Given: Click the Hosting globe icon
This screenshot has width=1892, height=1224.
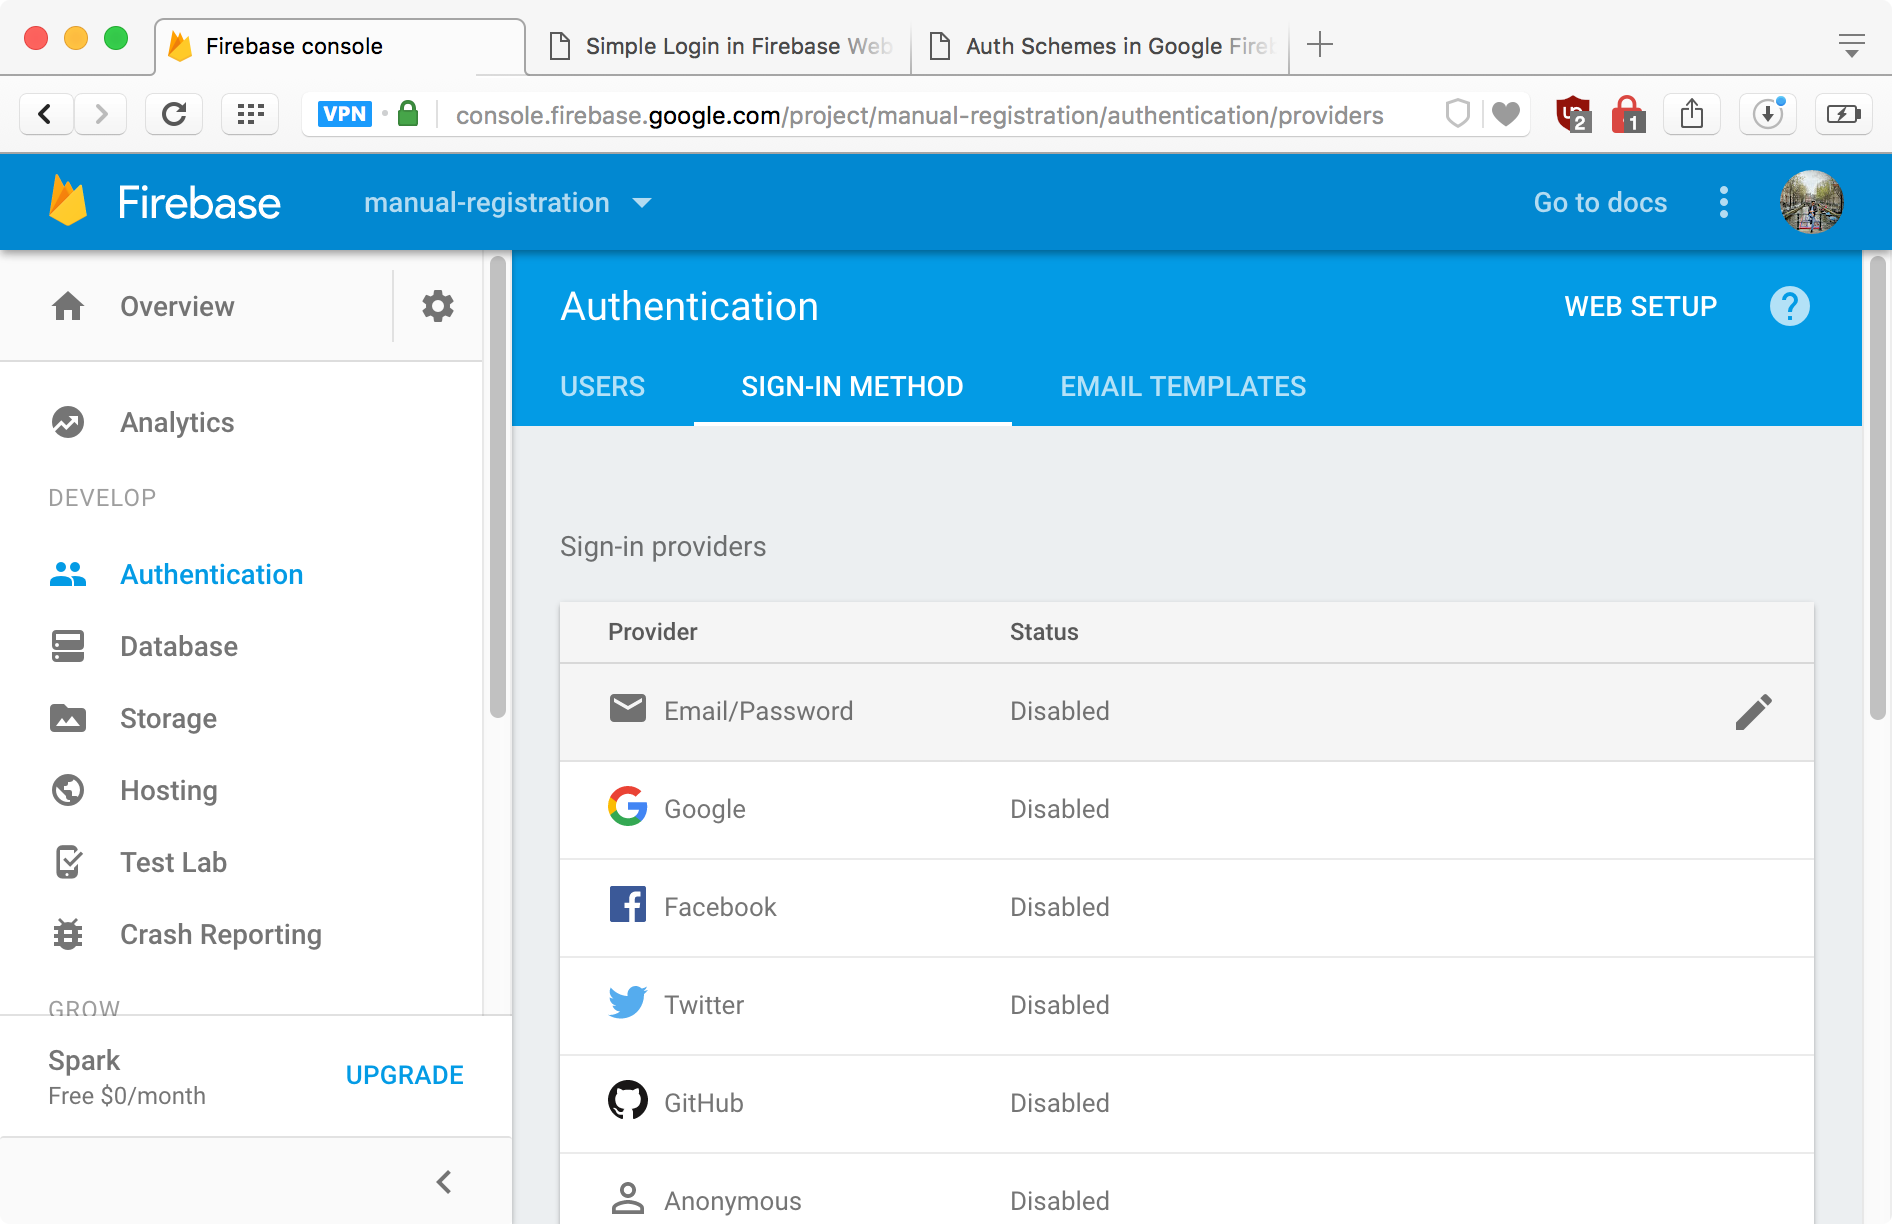Looking at the screenshot, I should tap(68, 790).
